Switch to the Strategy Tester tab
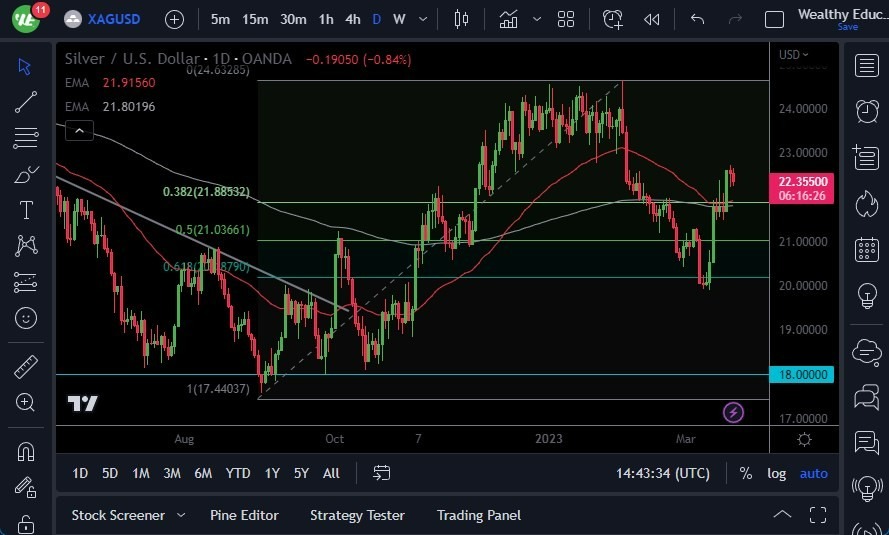Screen dimensions: 889x535 click(357, 515)
